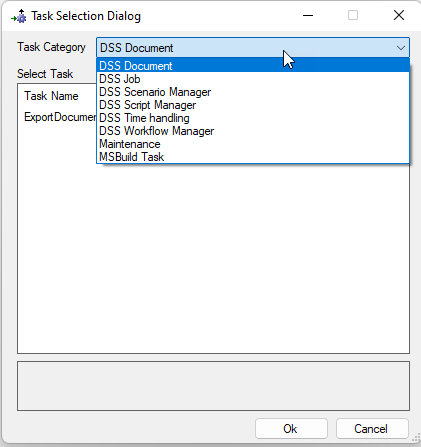Collapse the dropdown using the chevron arrow
This screenshot has height=447, width=421.
pyautogui.click(x=401, y=48)
